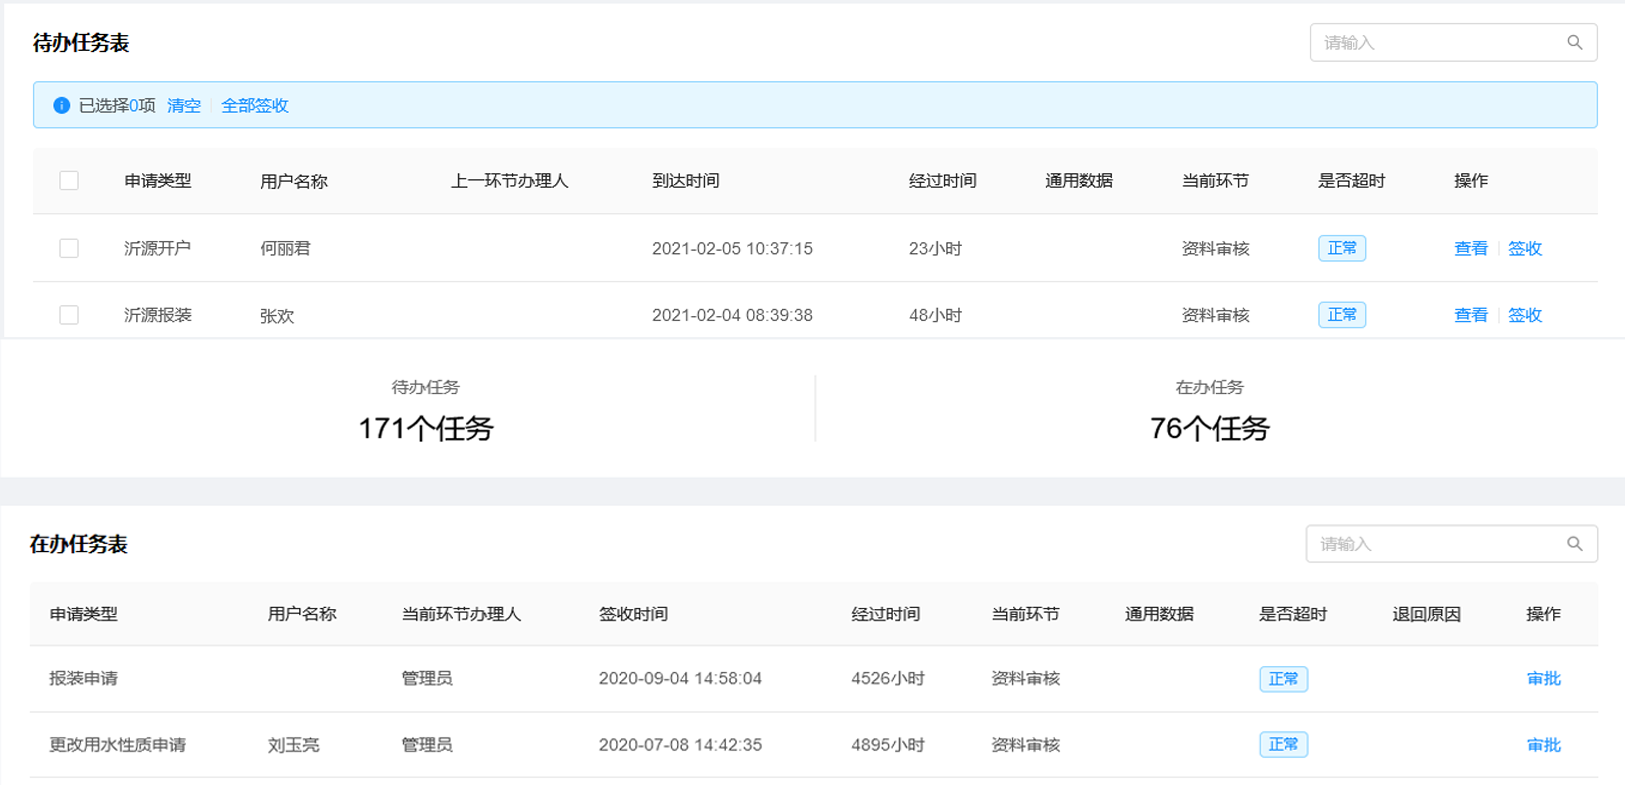Screen dimensions: 1625x785
Task: Click 查看 for 何丽君's task
Action: tap(1470, 248)
